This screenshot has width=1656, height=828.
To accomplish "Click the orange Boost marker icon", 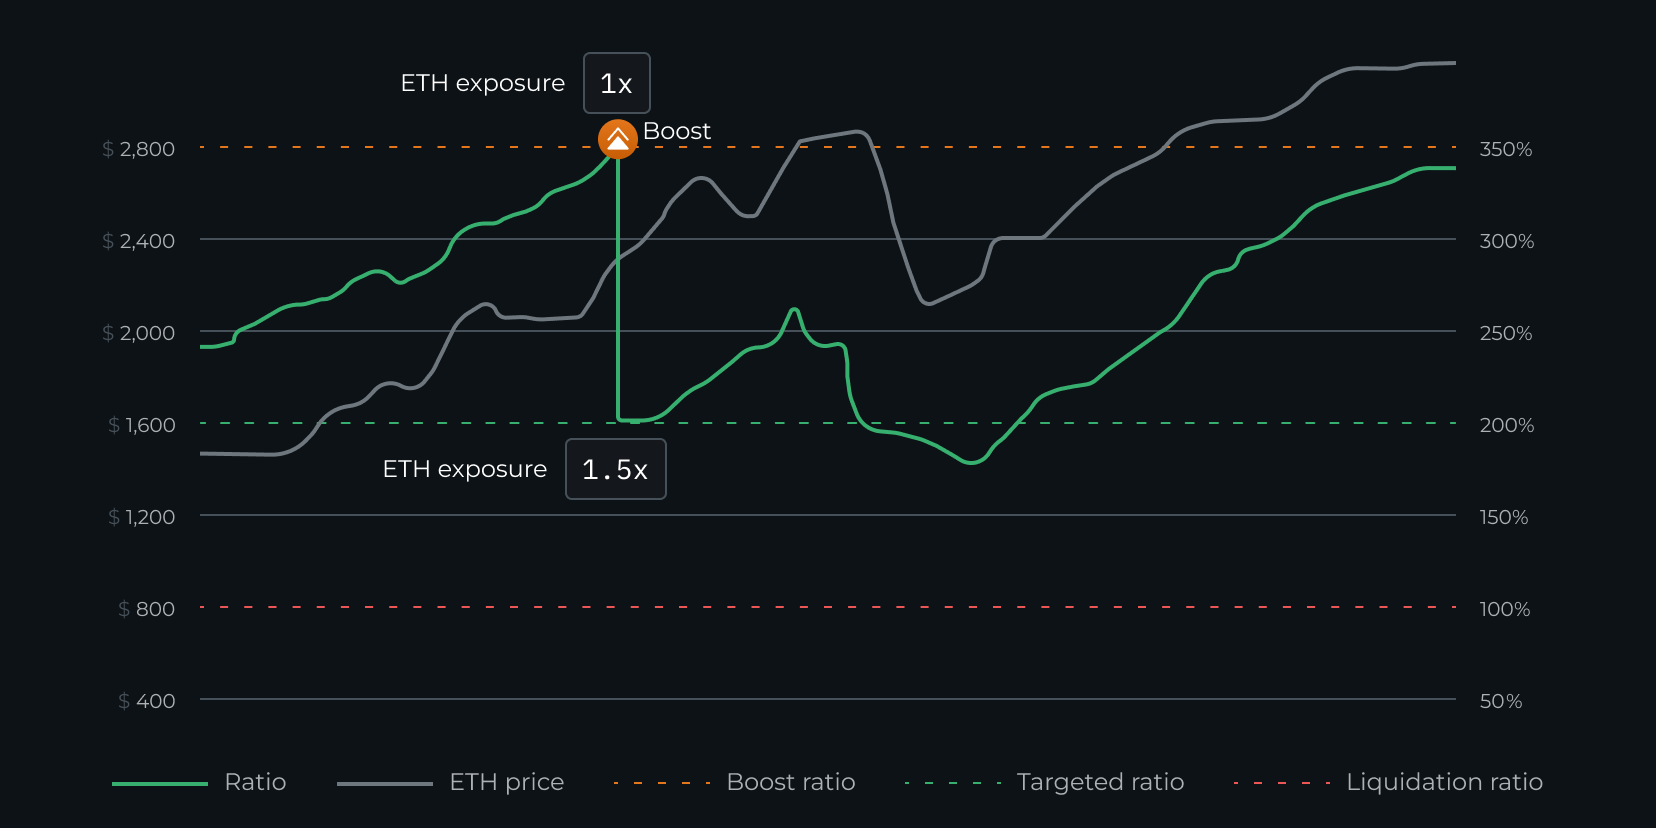I will [x=618, y=140].
